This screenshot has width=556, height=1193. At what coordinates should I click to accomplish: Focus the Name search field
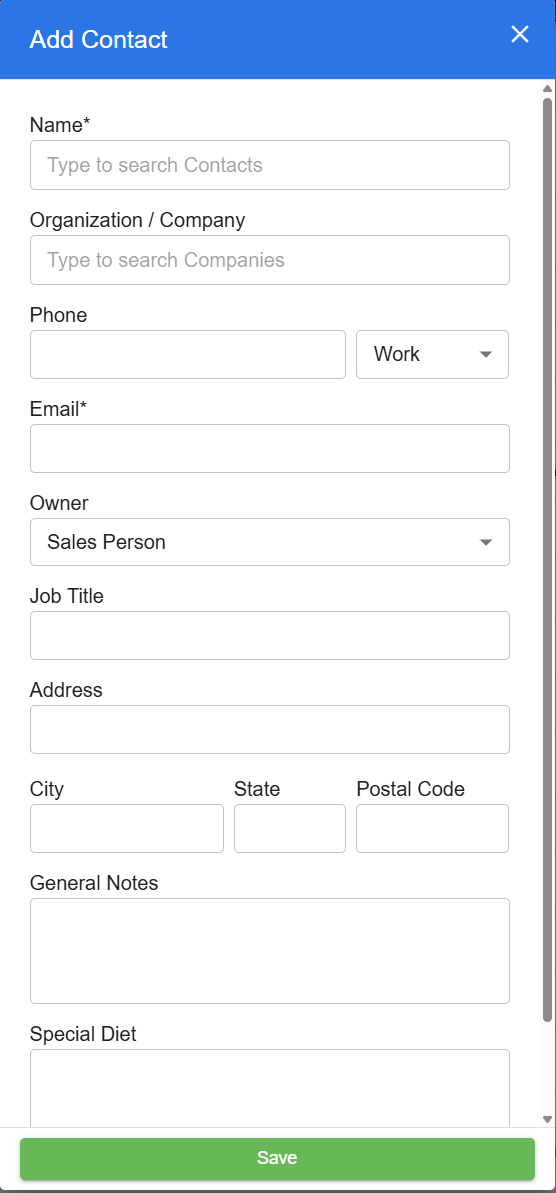pos(270,165)
